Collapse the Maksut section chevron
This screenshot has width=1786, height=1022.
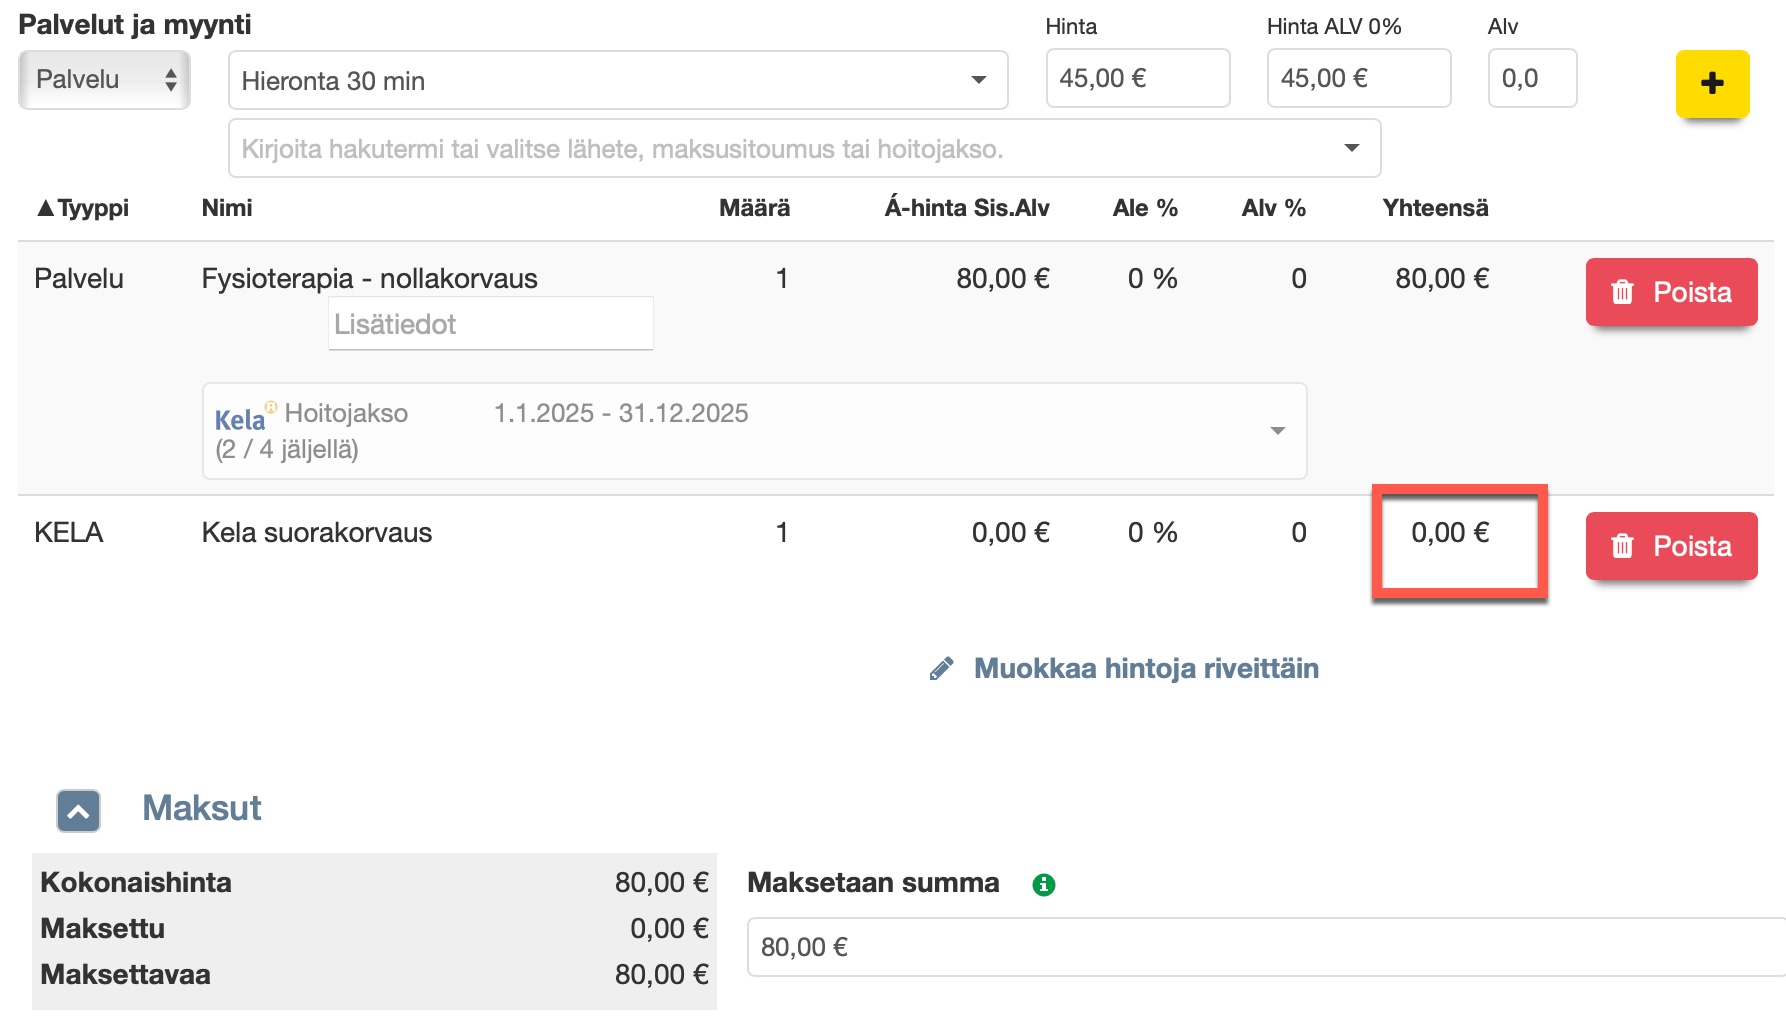79,811
